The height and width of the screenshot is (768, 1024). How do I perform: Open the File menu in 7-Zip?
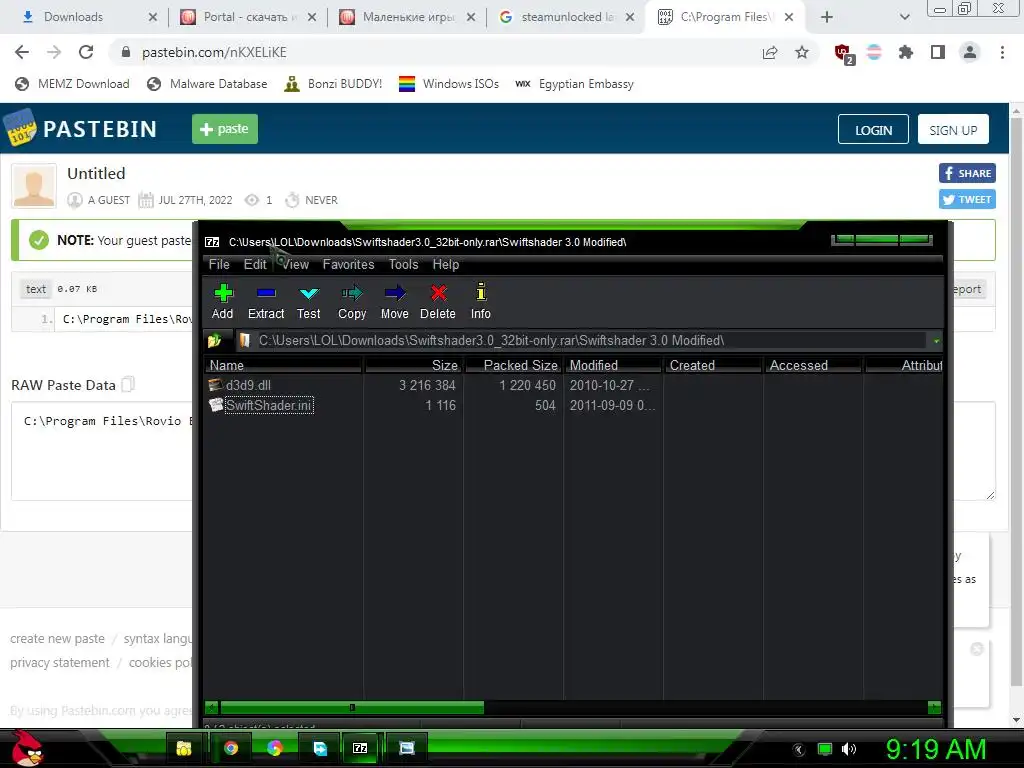219,264
